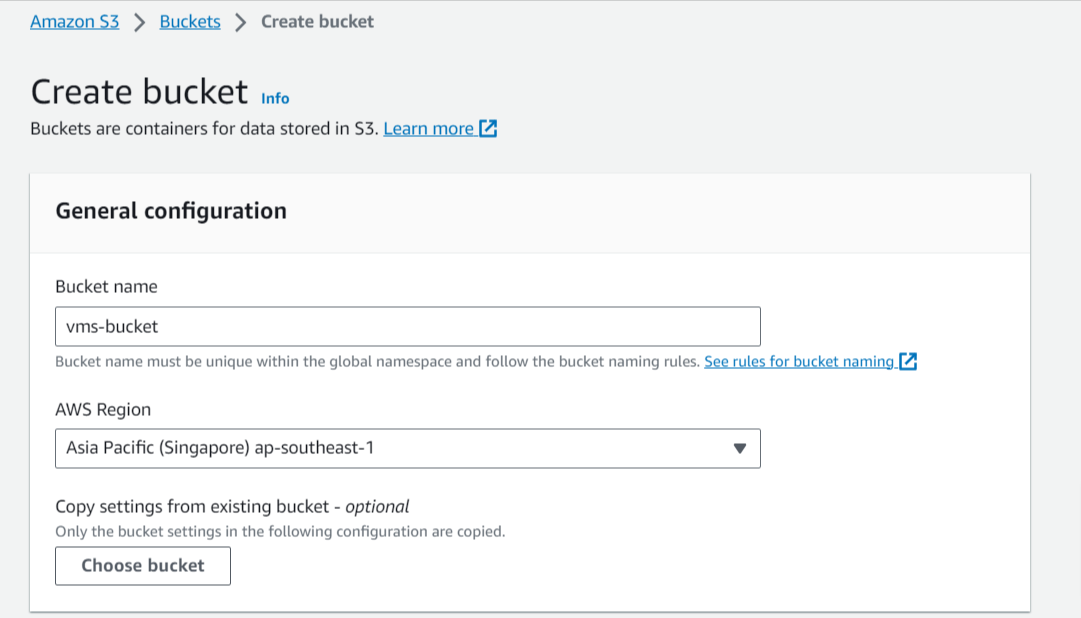Click the chevron separator after Amazon S3
This screenshot has height=618, width=1081.
(139, 22)
